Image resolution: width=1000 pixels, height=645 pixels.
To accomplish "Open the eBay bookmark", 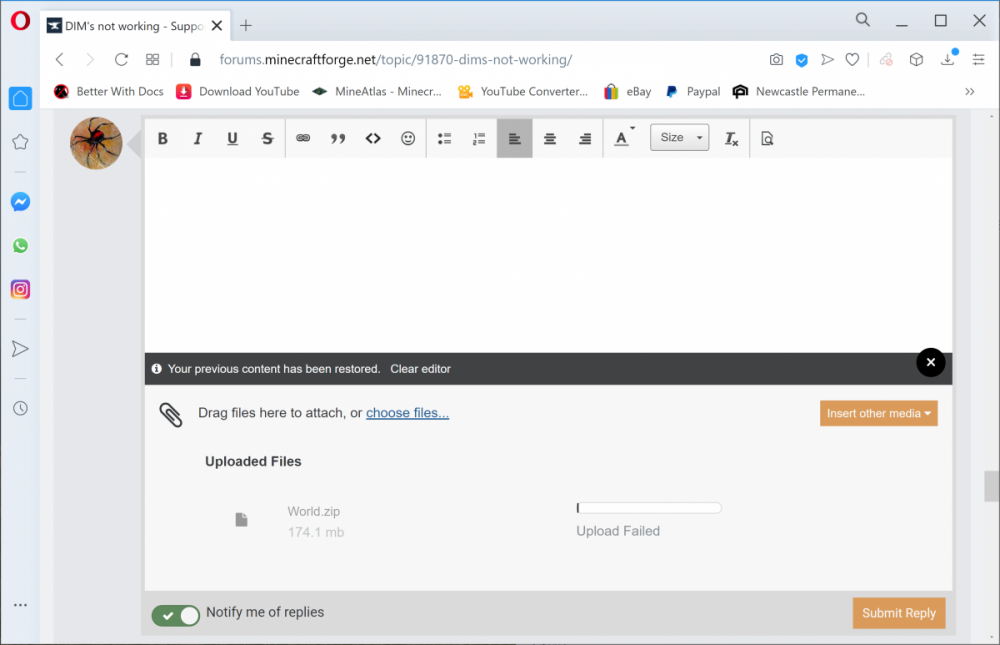I will [x=628, y=91].
